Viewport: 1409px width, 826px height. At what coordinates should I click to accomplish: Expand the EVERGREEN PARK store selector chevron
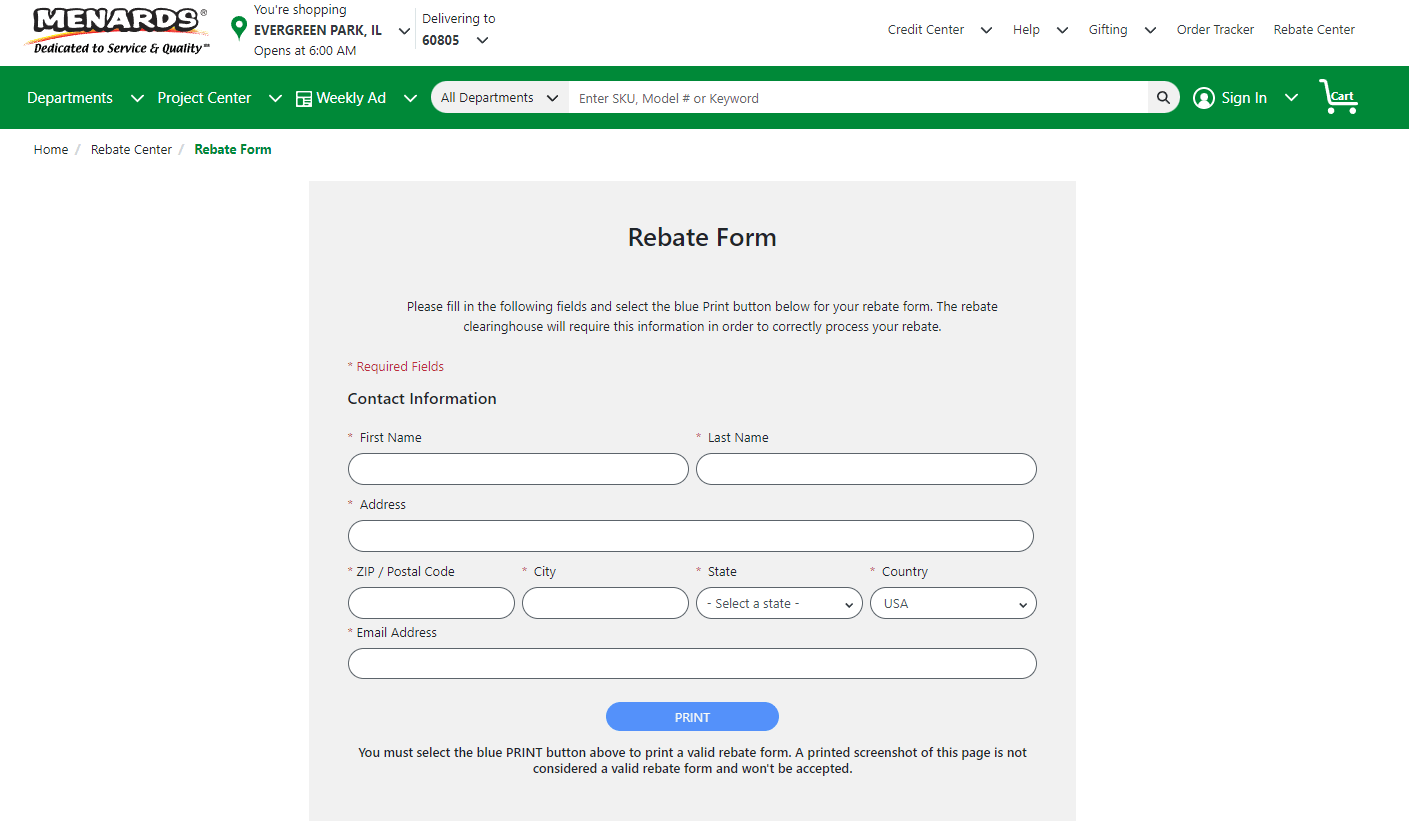[x=404, y=30]
